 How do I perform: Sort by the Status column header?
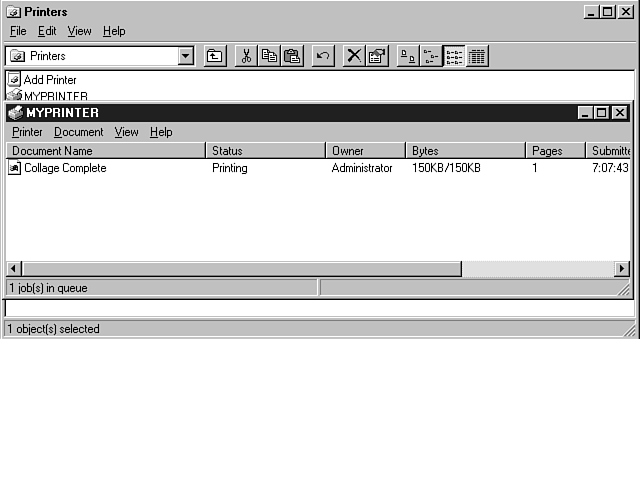(266, 151)
